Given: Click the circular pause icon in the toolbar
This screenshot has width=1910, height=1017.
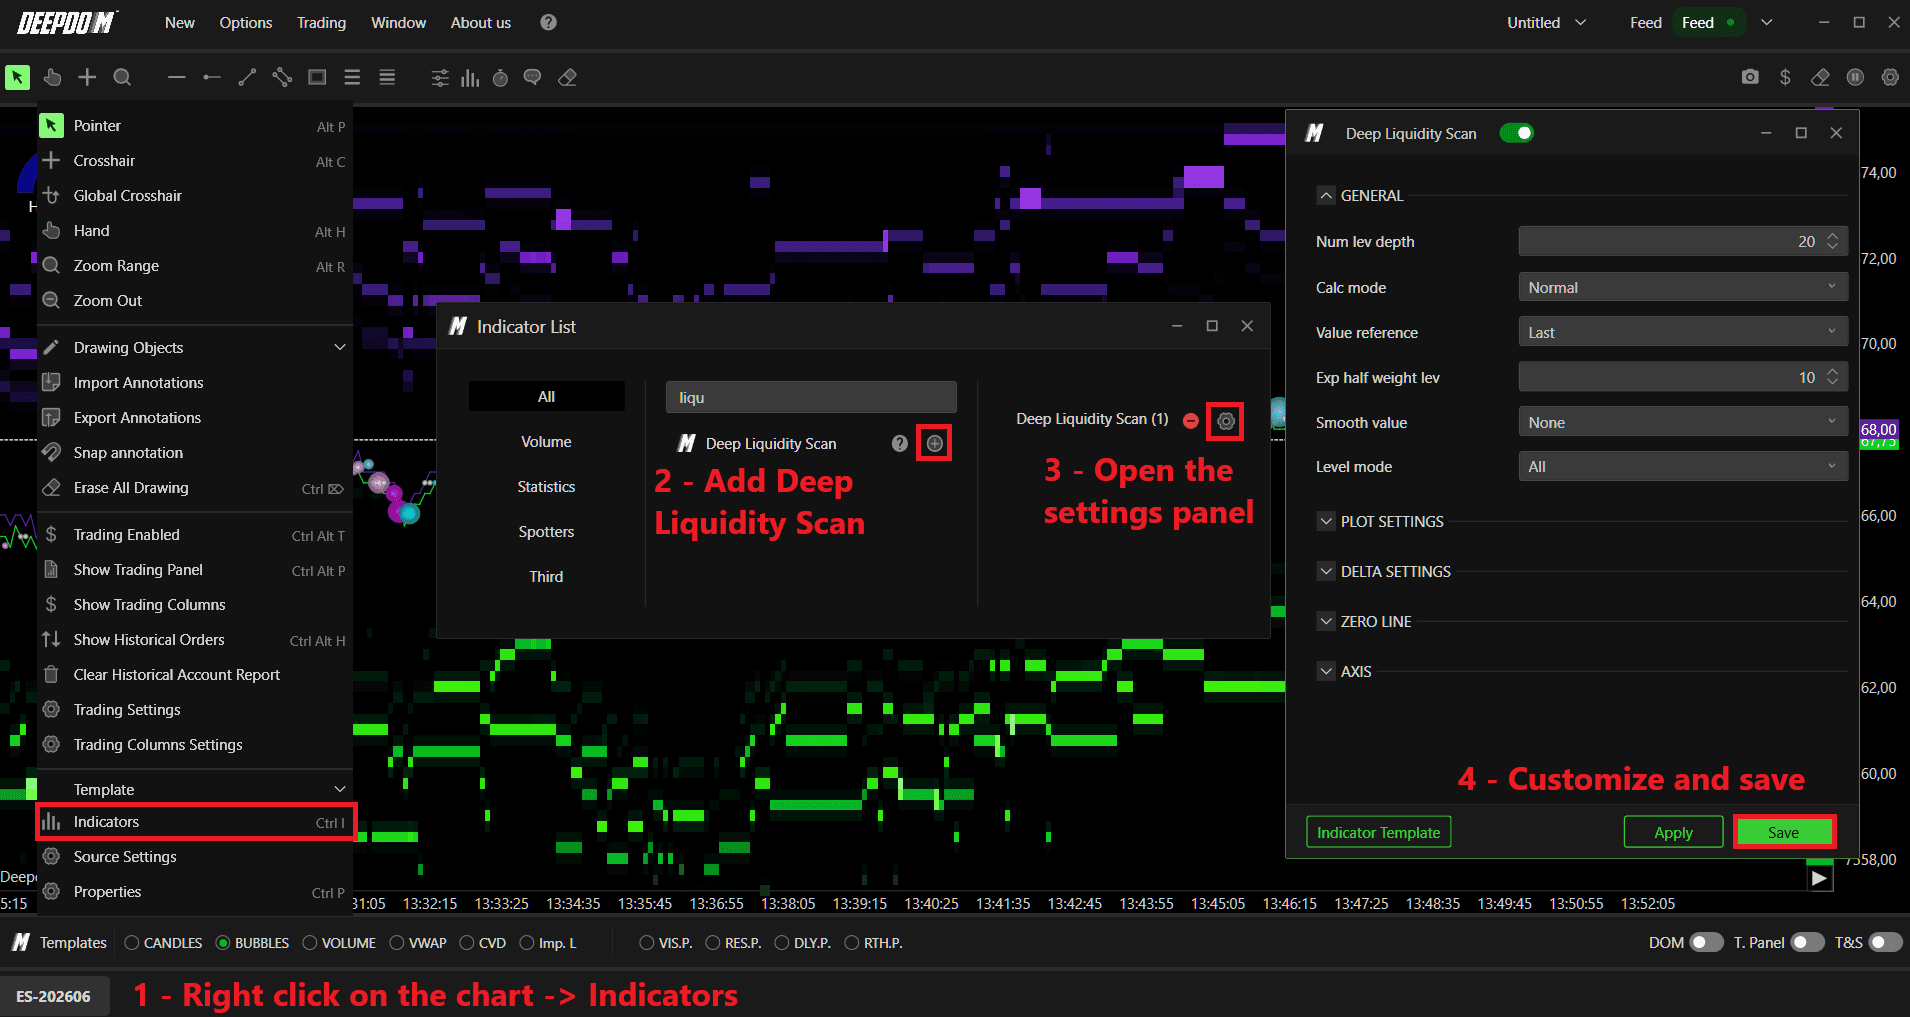Looking at the screenshot, I should coord(1855,77).
